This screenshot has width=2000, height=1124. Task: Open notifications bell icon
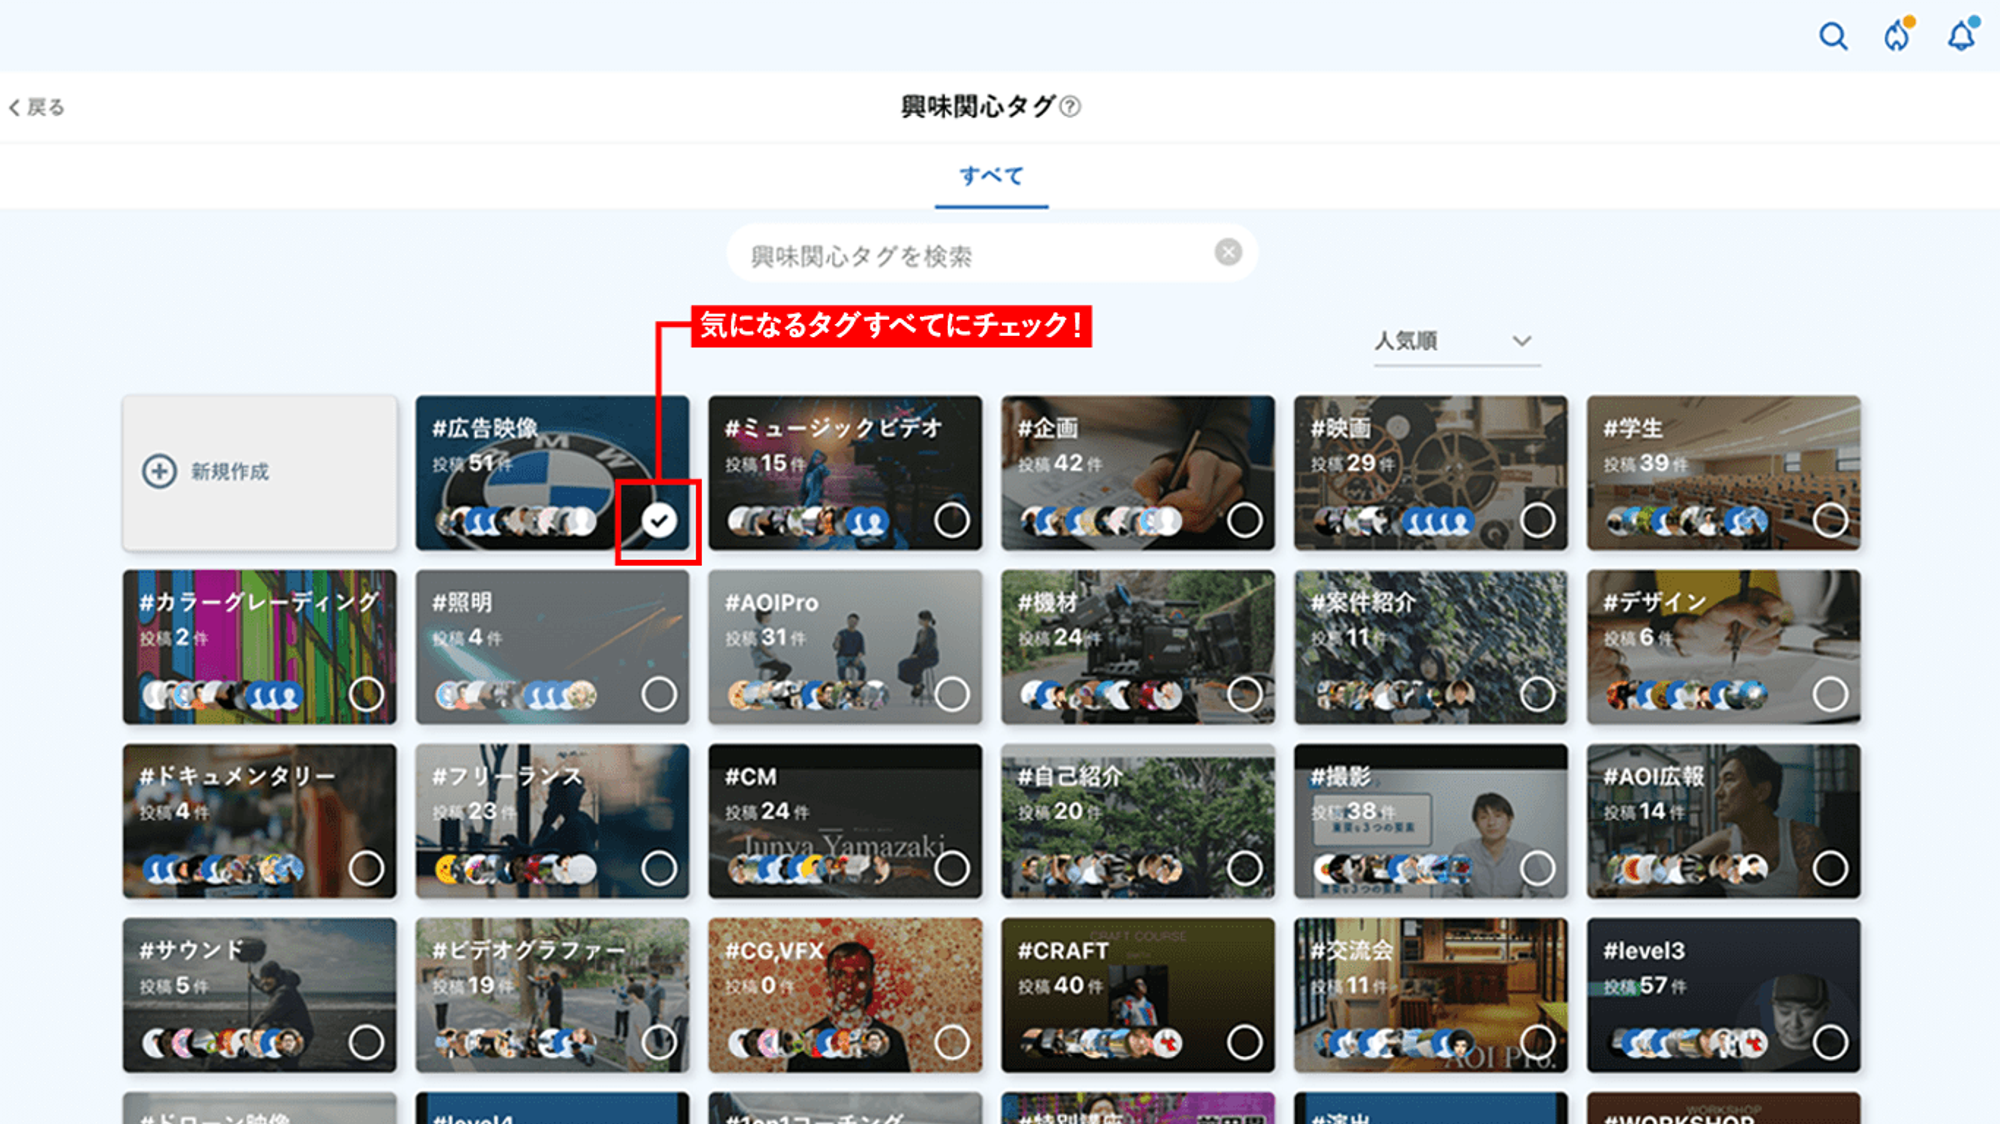coord(1962,35)
